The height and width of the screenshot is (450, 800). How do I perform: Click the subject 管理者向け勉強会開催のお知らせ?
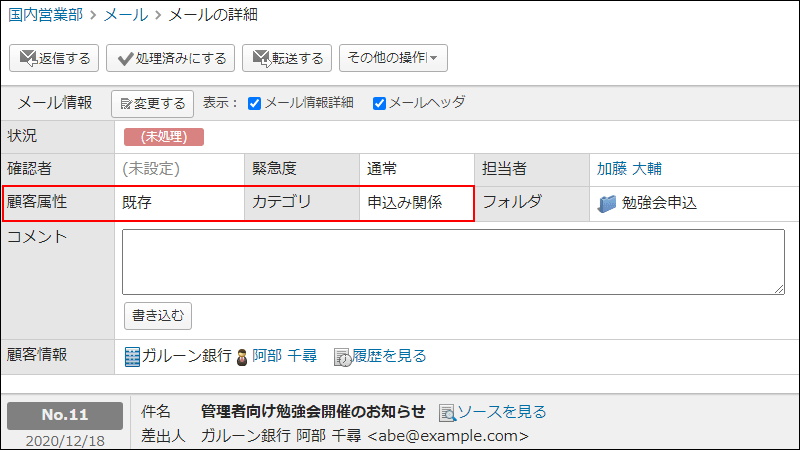tap(313, 411)
